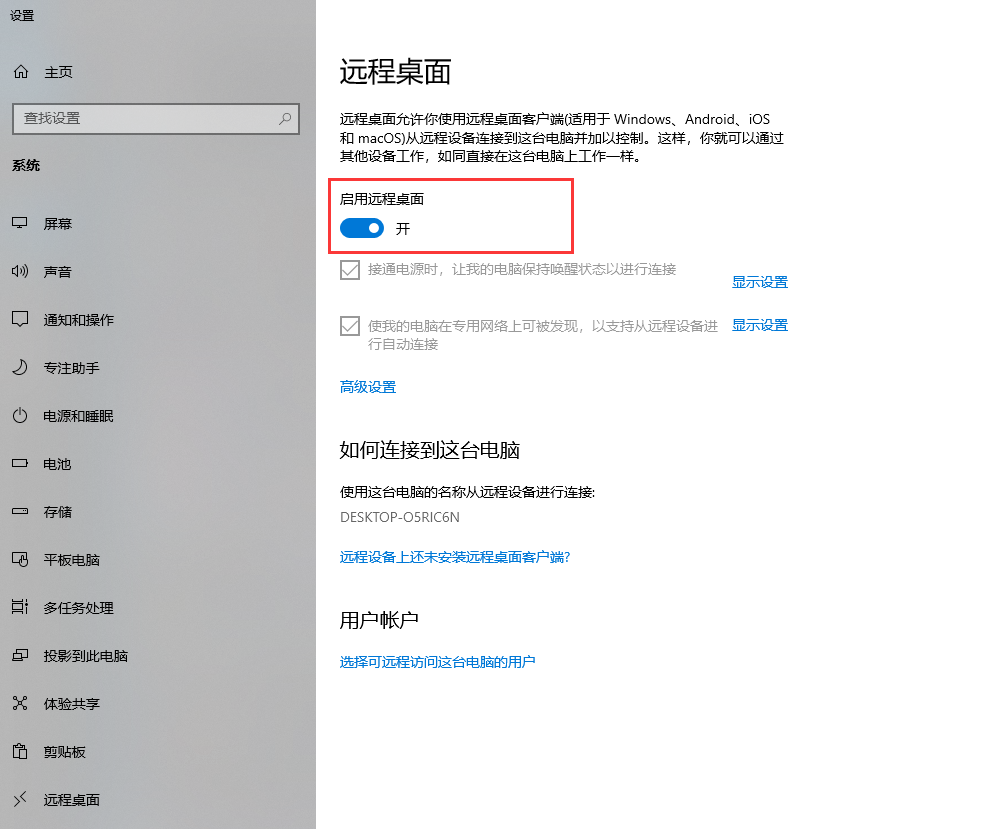The height and width of the screenshot is (829, 986).
Task: Click the home icon beside 主页
Action: 21,72
